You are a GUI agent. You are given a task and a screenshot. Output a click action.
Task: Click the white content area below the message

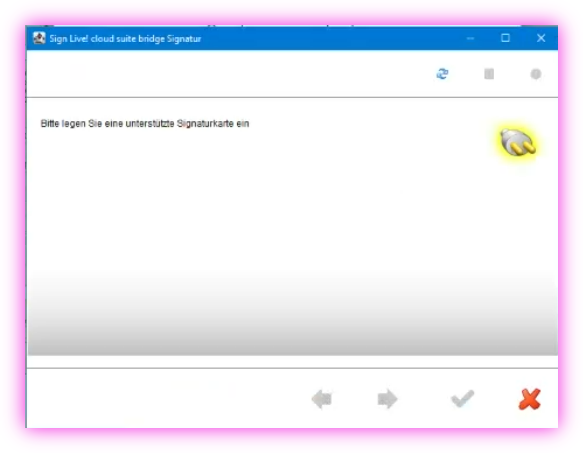pyautogui.click(x=260, y=205)
